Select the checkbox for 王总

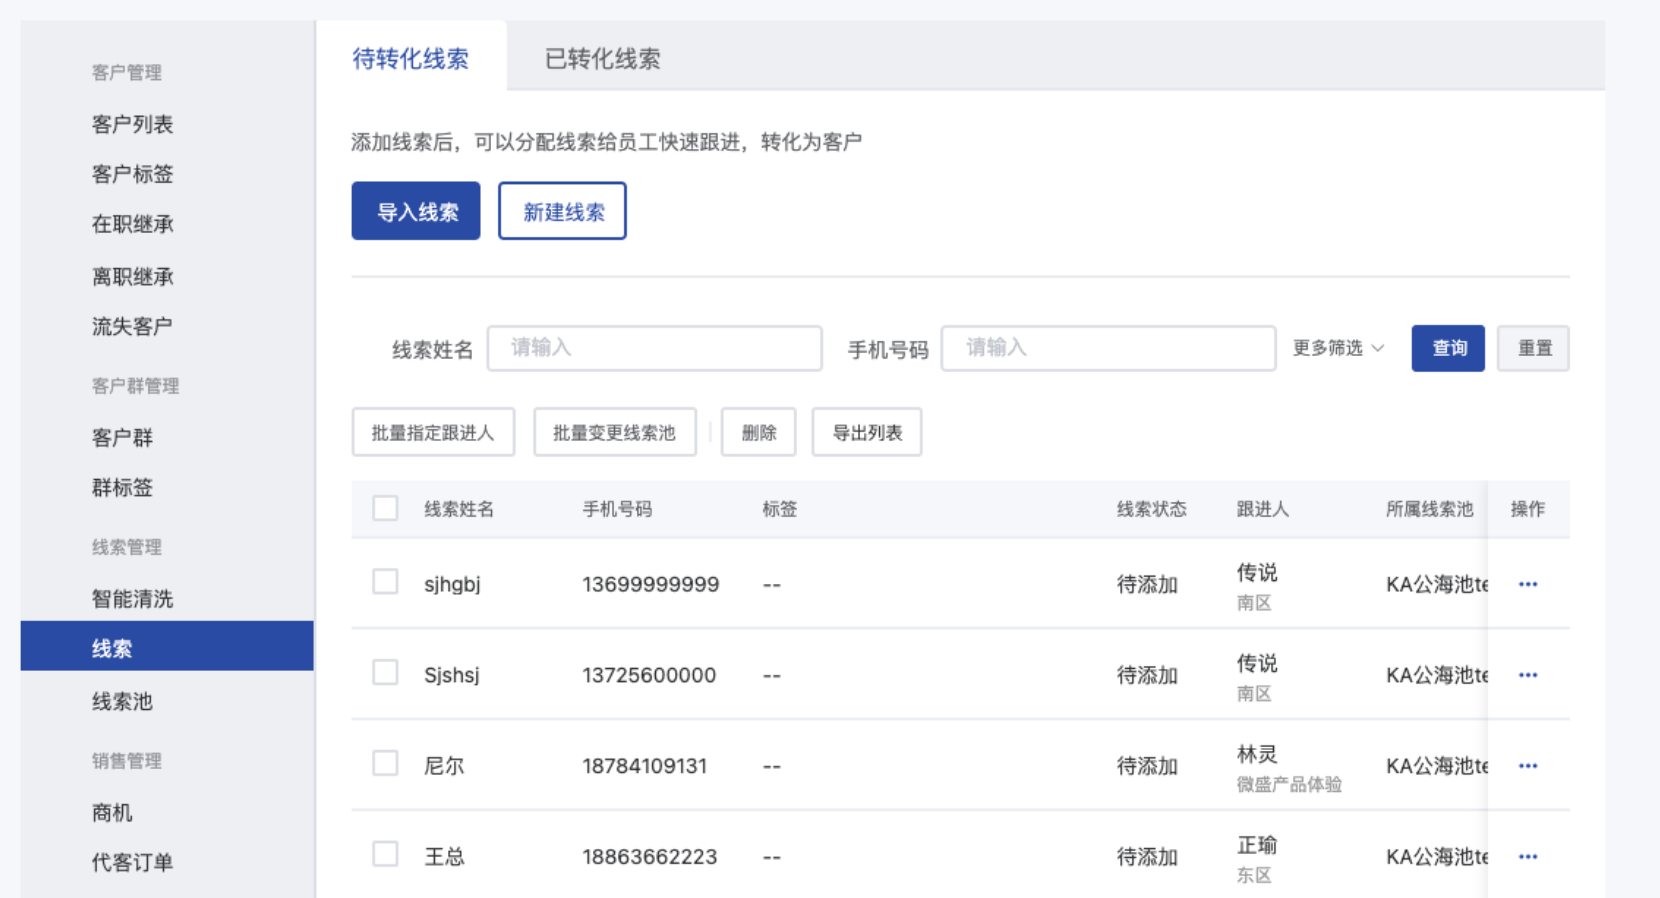385,854
